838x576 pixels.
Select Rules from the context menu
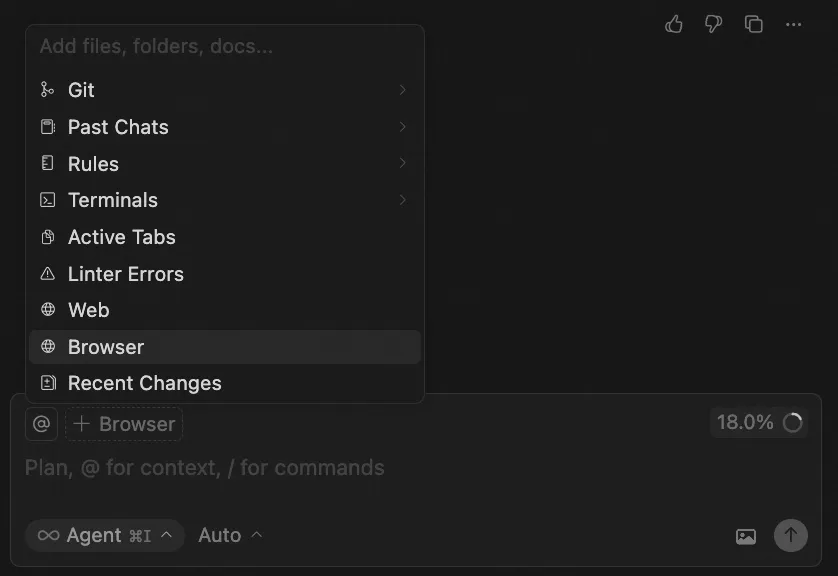[x=93, y=164]
